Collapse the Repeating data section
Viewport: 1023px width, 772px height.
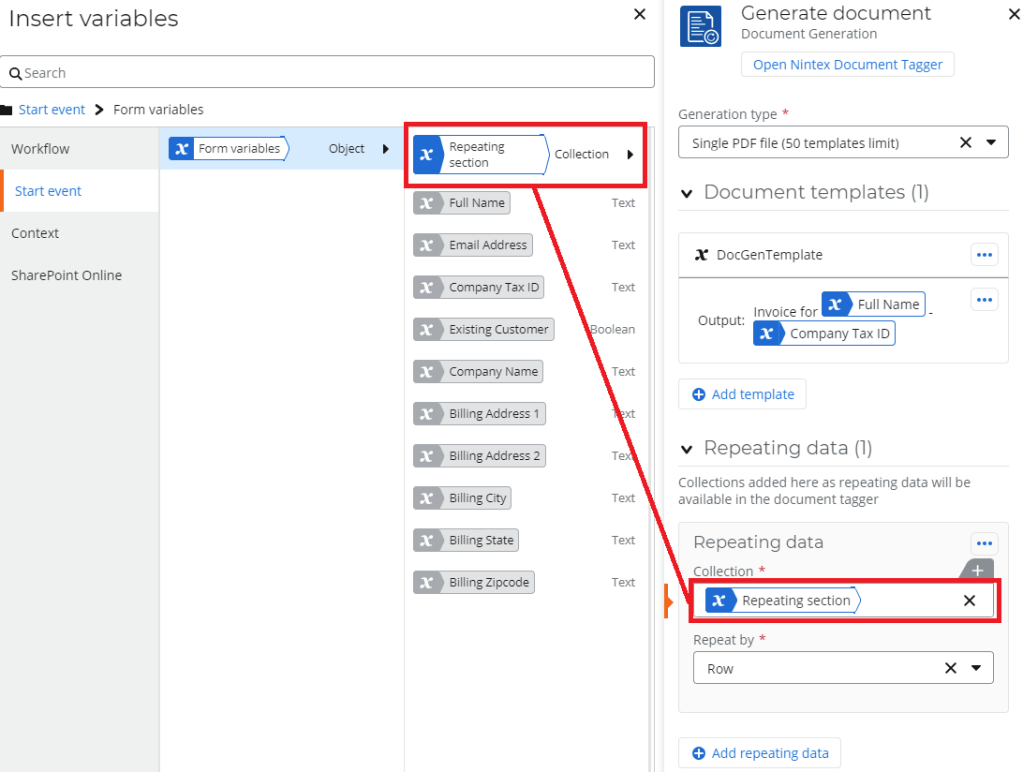687,449
